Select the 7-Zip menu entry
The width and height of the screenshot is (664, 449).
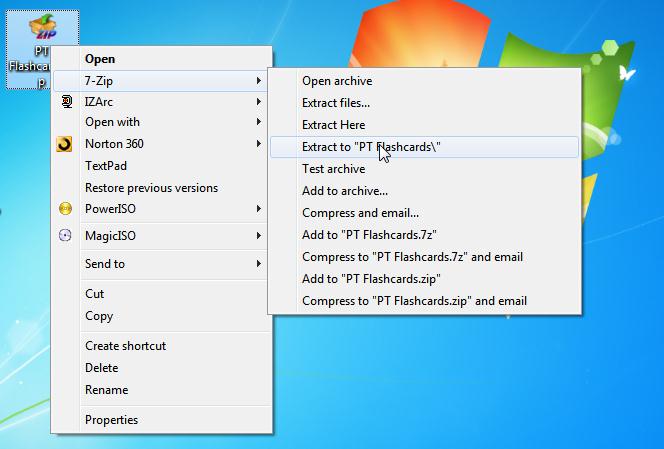coord(161,80)
